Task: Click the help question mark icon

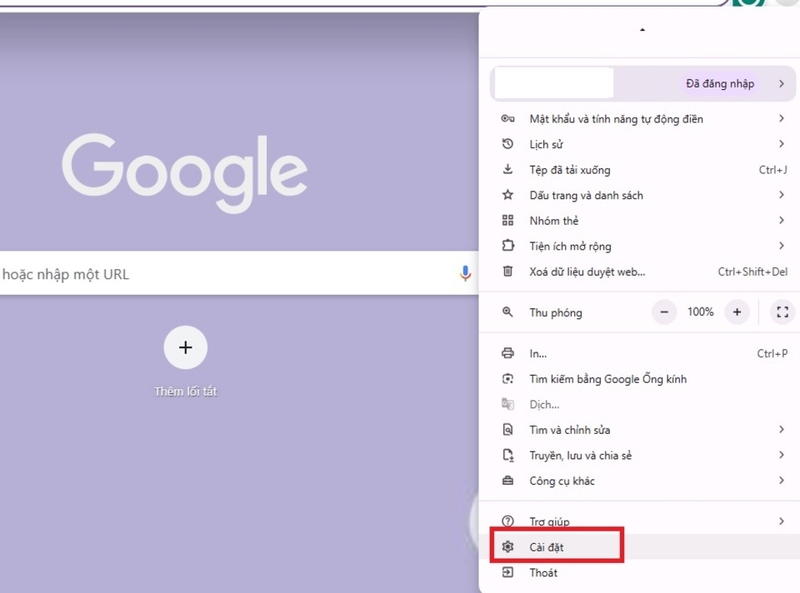Action: [508, 521]
